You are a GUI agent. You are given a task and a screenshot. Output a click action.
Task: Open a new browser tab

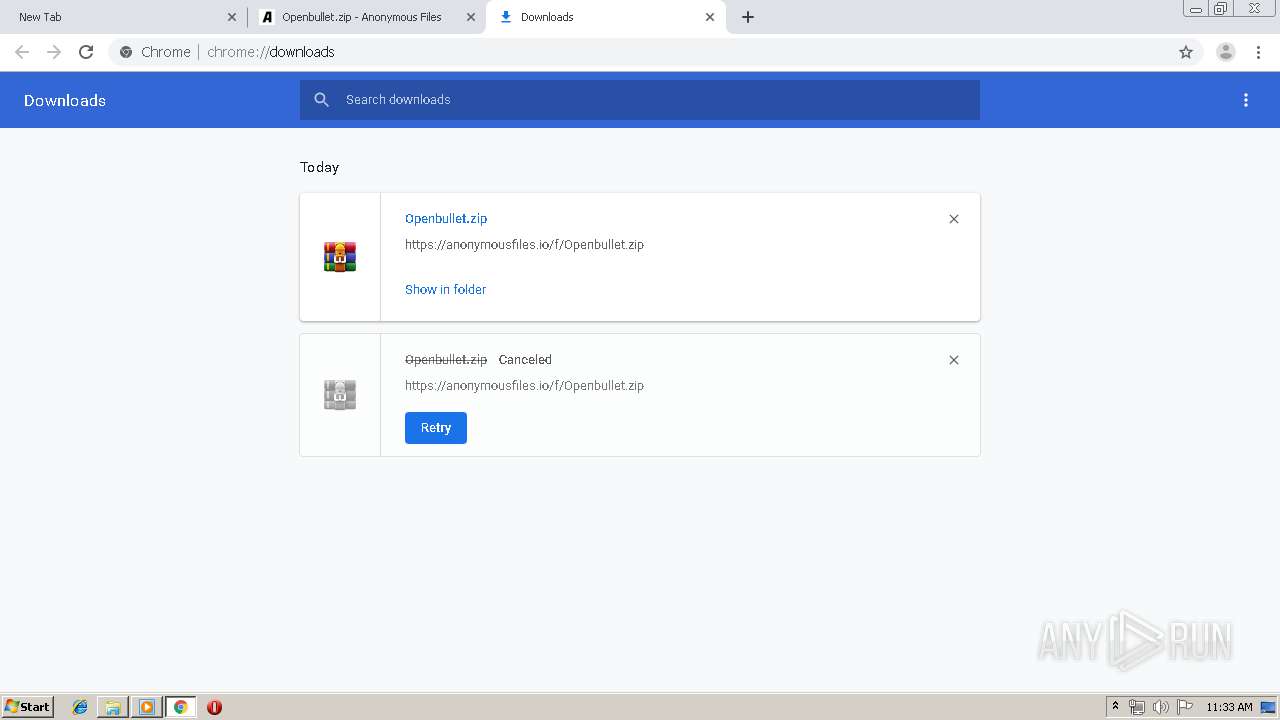point(748,17)
